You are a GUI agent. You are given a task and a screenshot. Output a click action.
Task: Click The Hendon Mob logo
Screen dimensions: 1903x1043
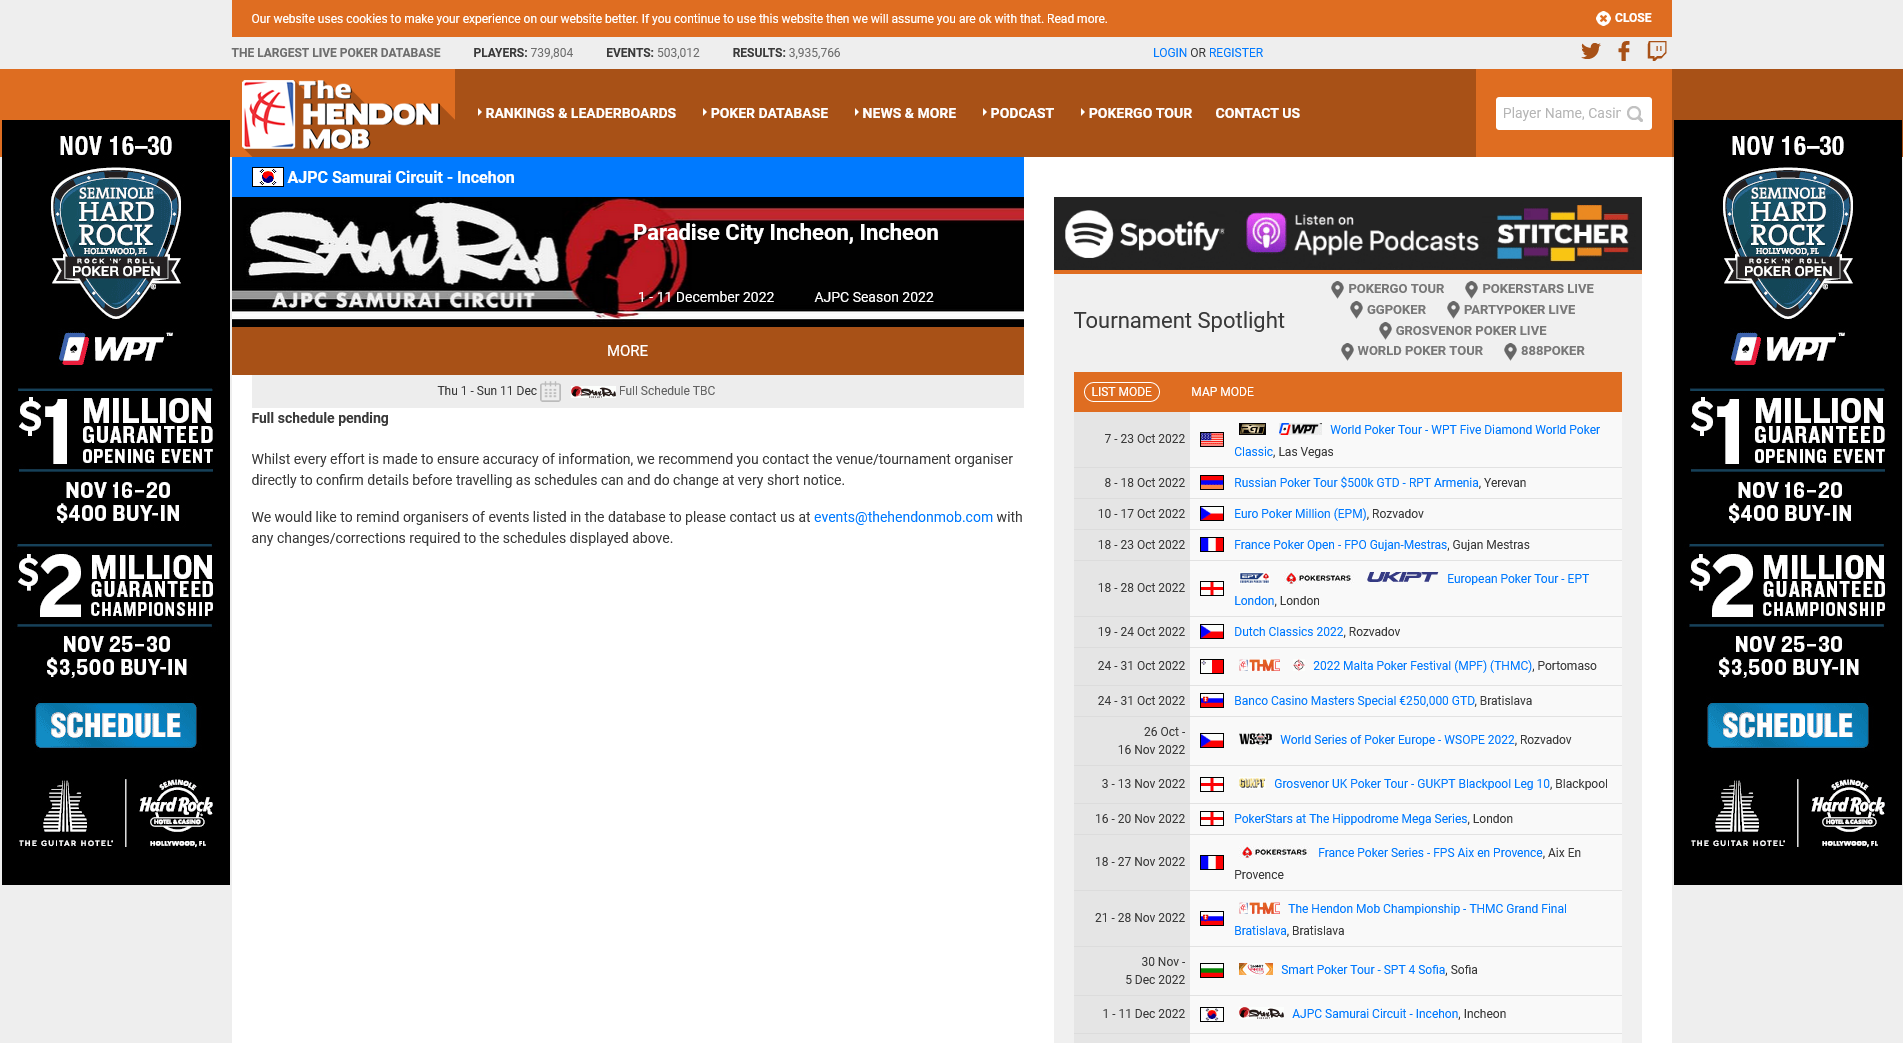[342, 114]
